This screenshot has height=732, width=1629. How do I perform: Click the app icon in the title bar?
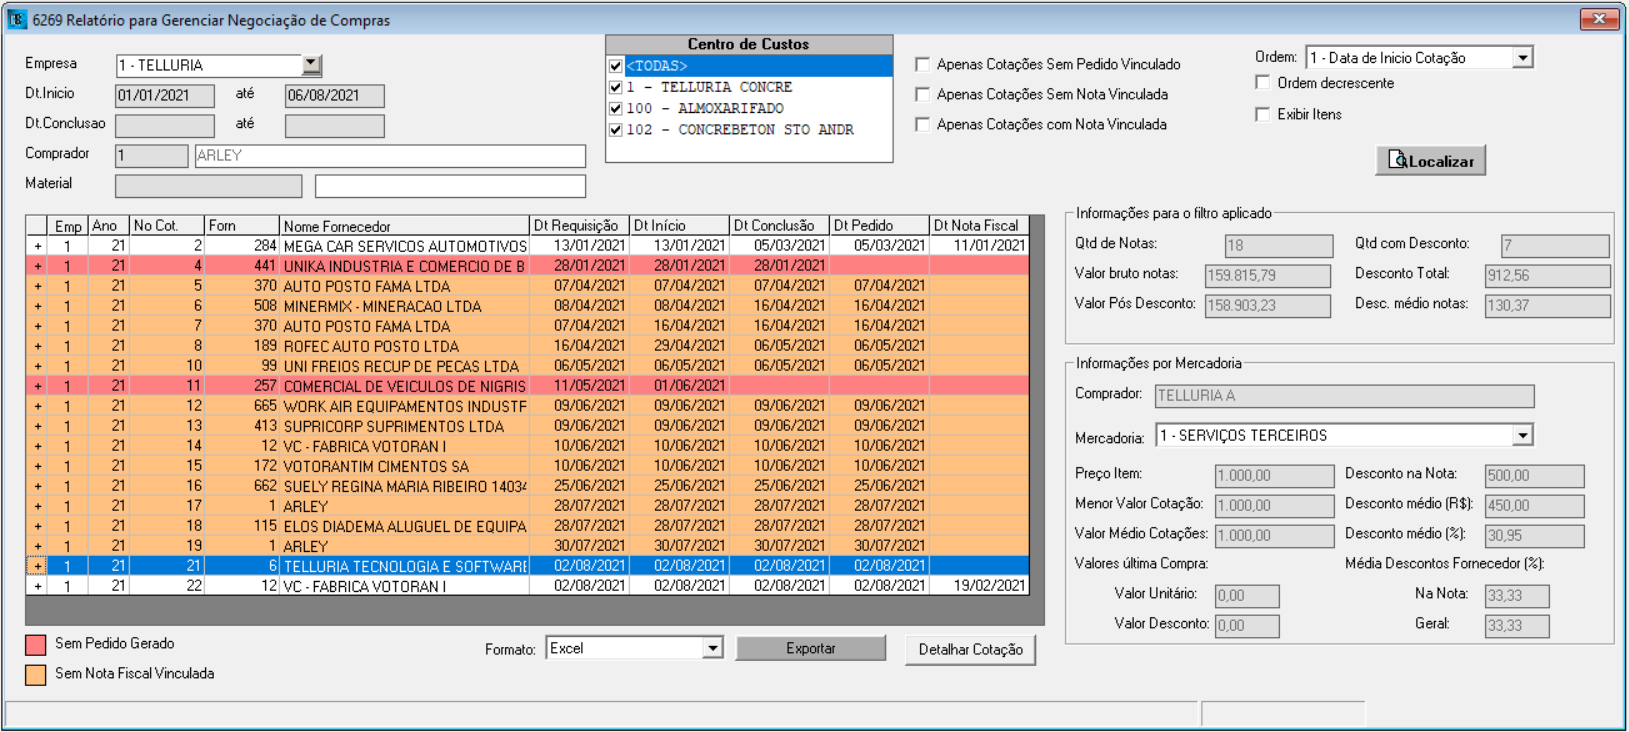pos(17,19)
